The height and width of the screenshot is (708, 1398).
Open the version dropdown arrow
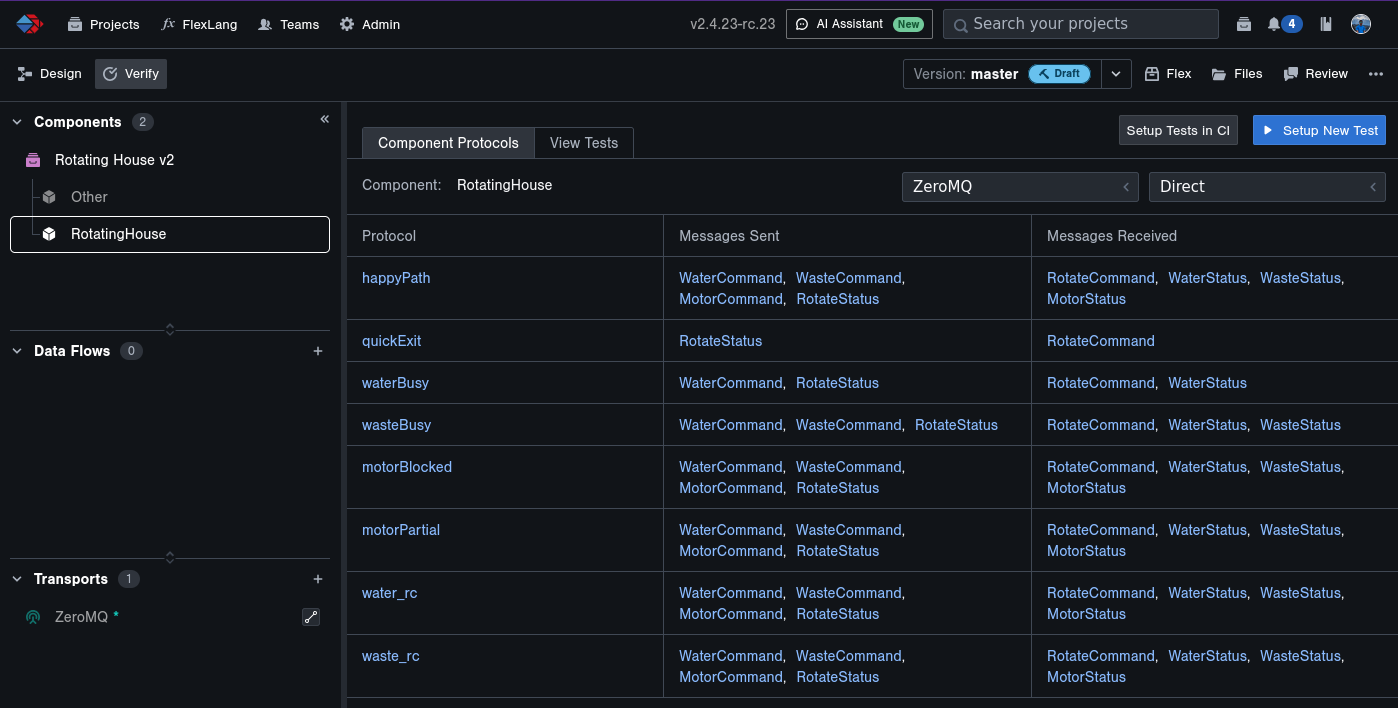tap(1117, 74)
